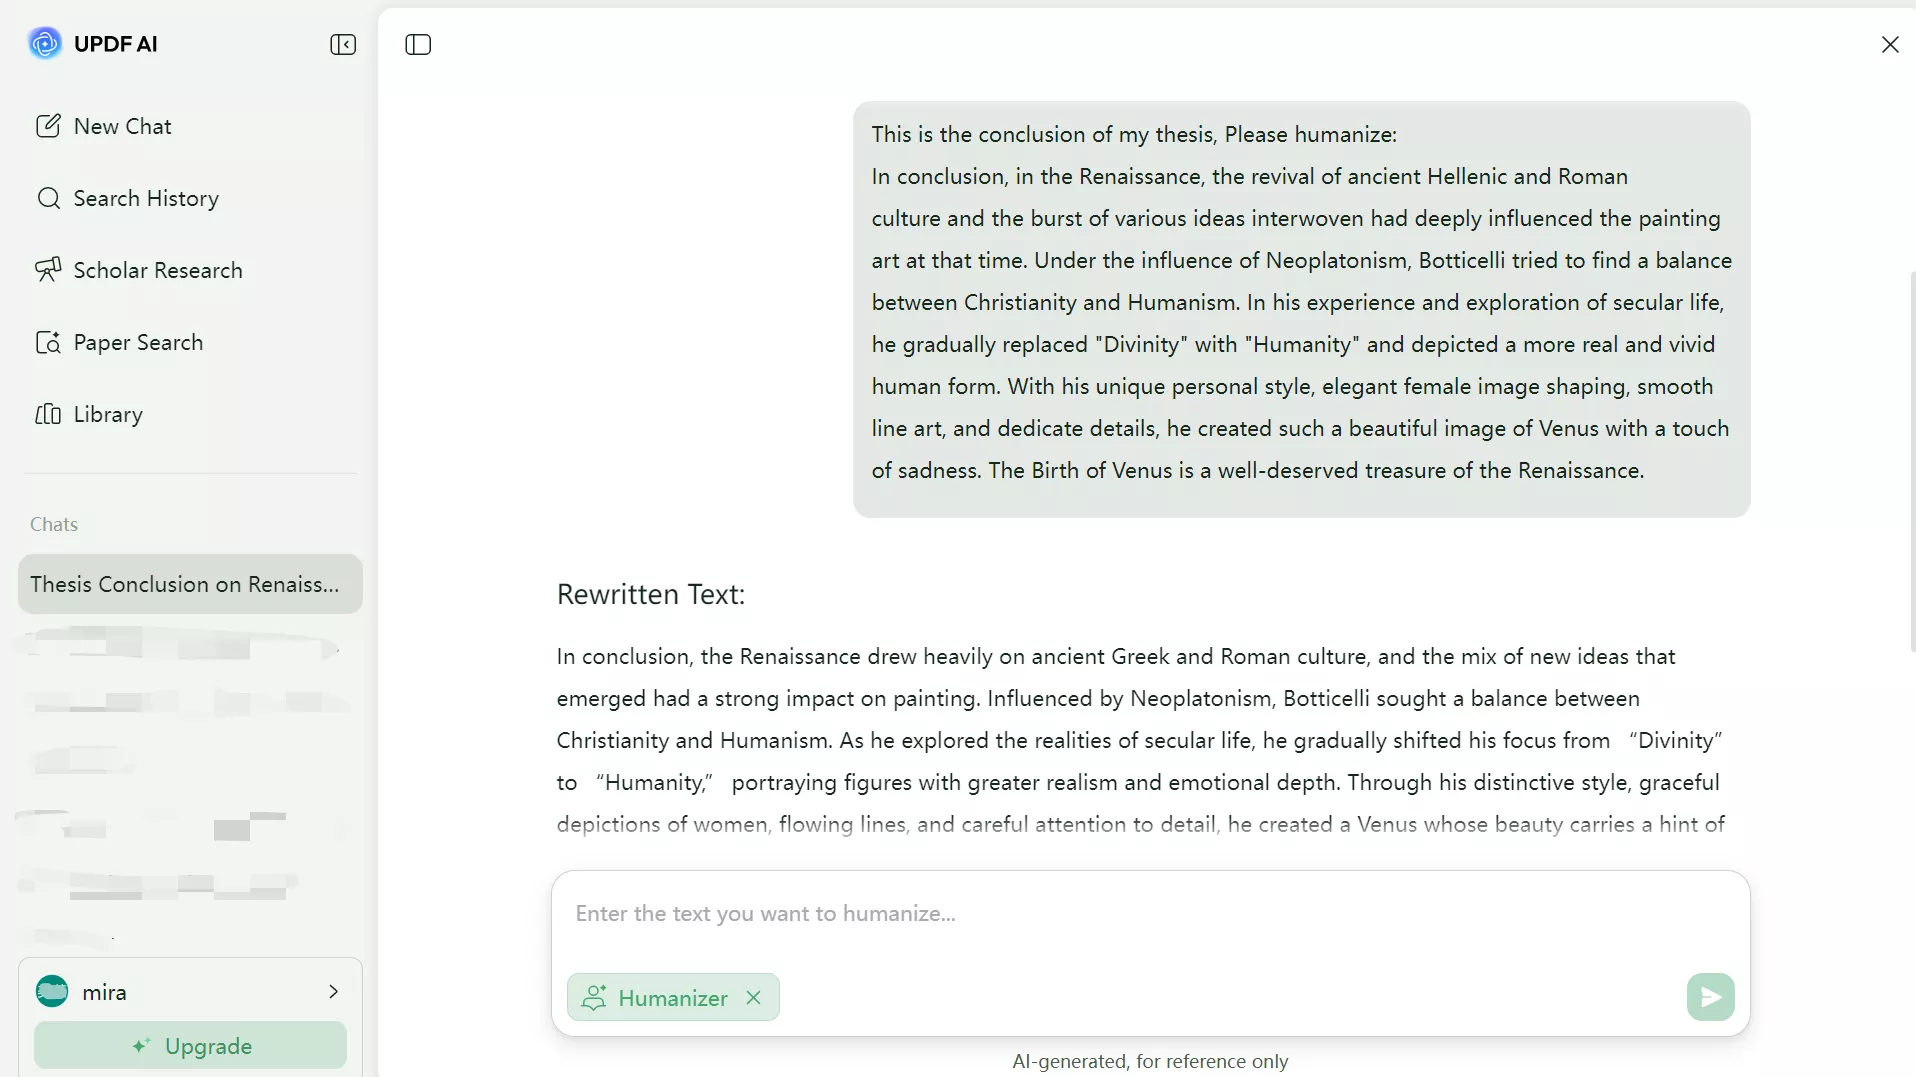Click the New Chat compose icon
The image size is (1916, 1077).
coord(48,126)
